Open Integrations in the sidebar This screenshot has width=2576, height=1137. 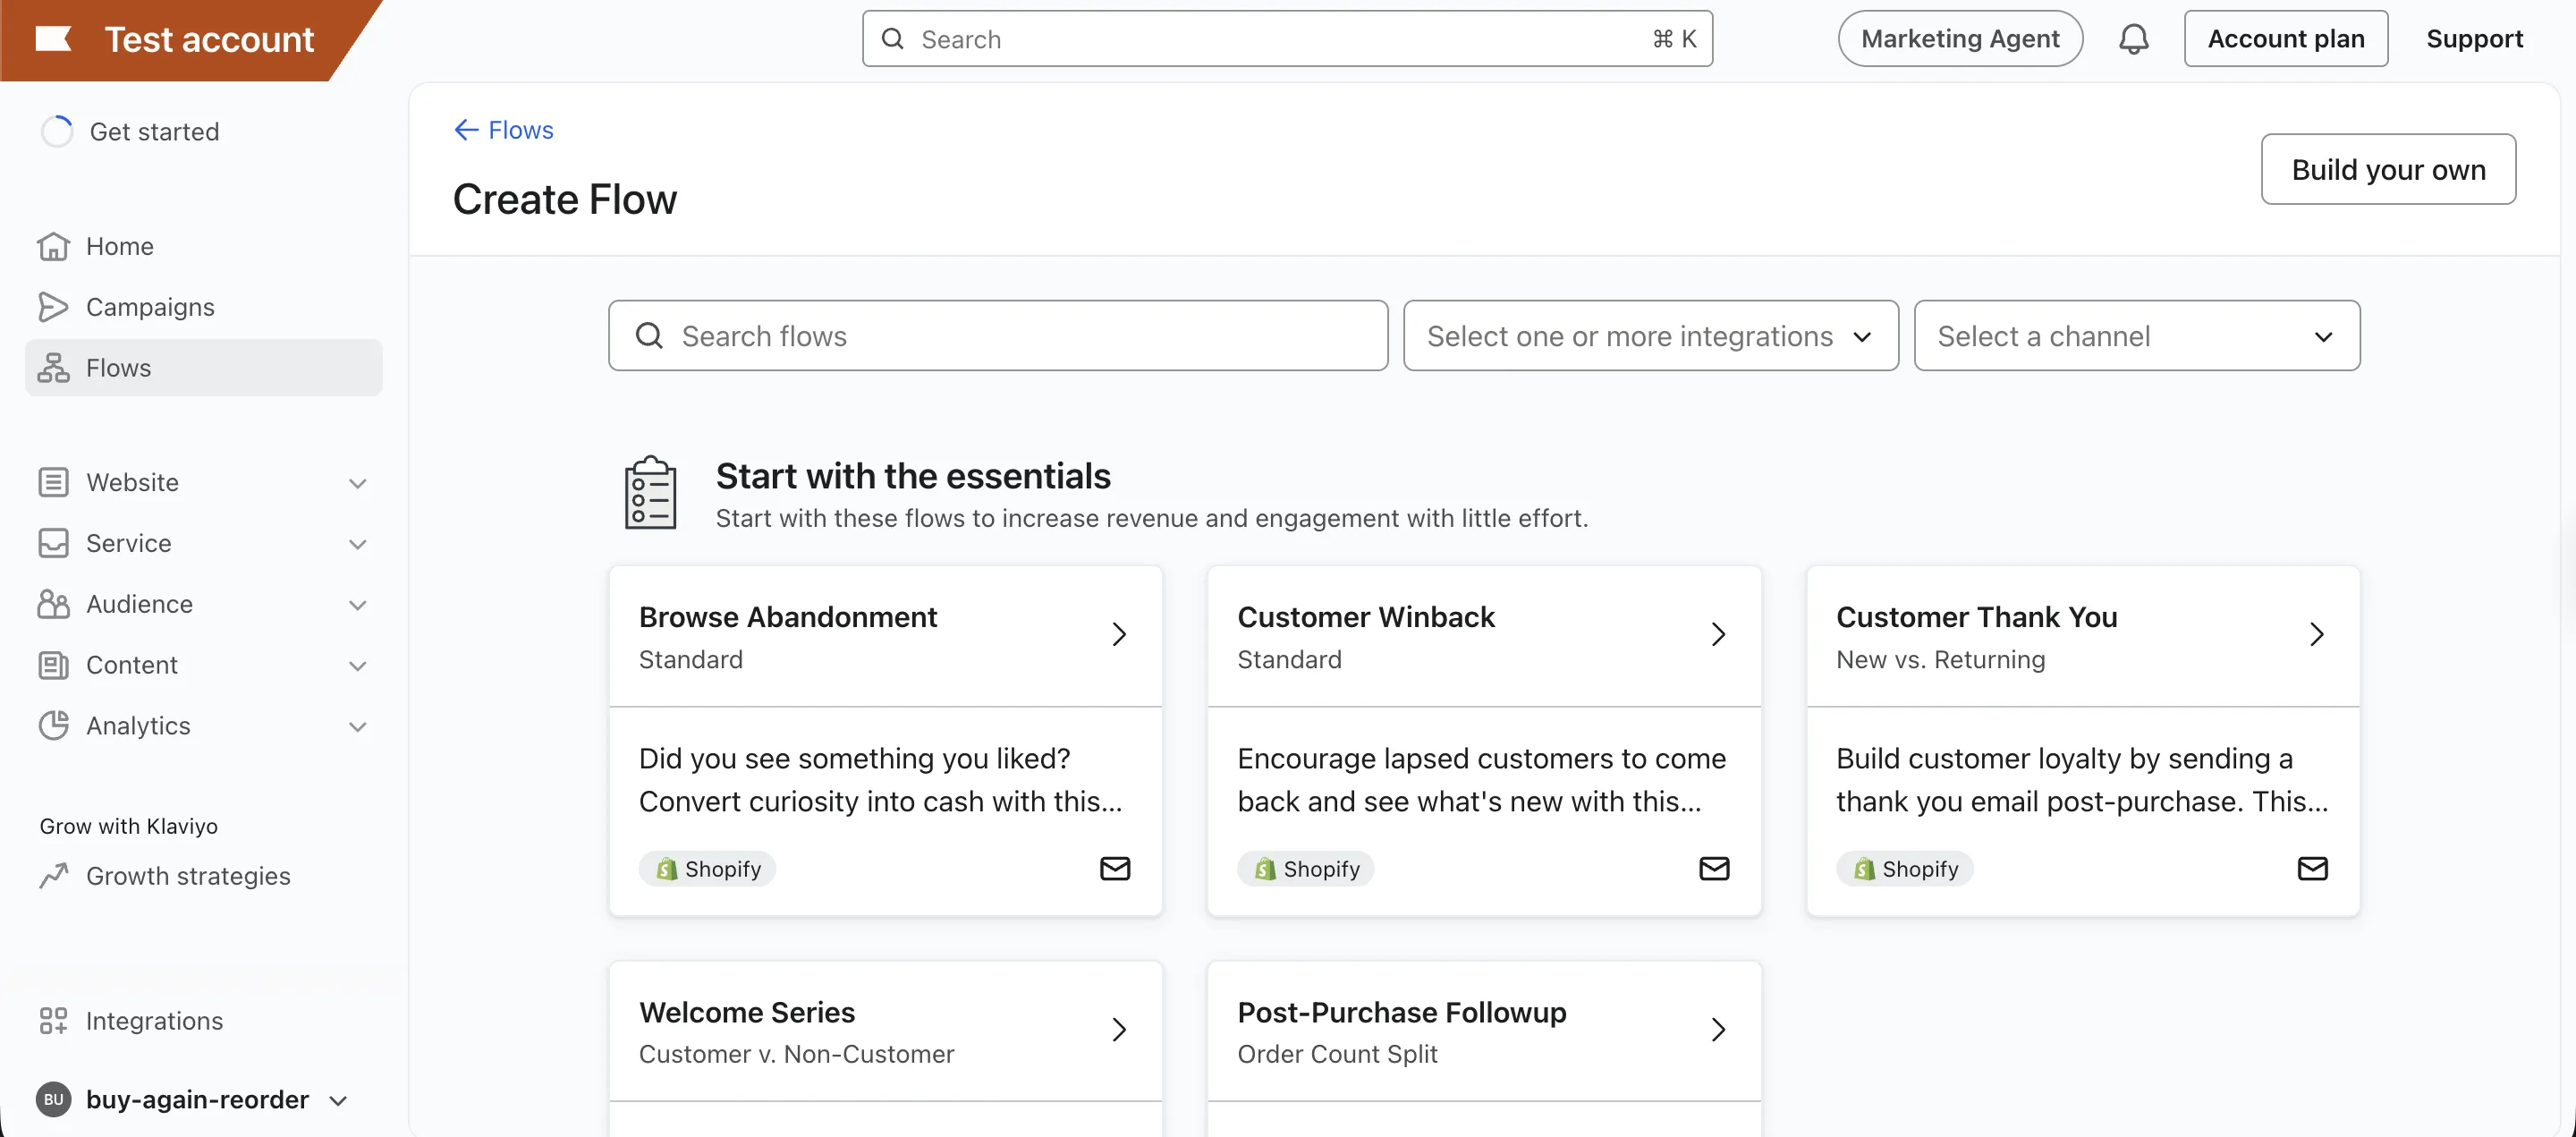click(x=204, y=1021)
